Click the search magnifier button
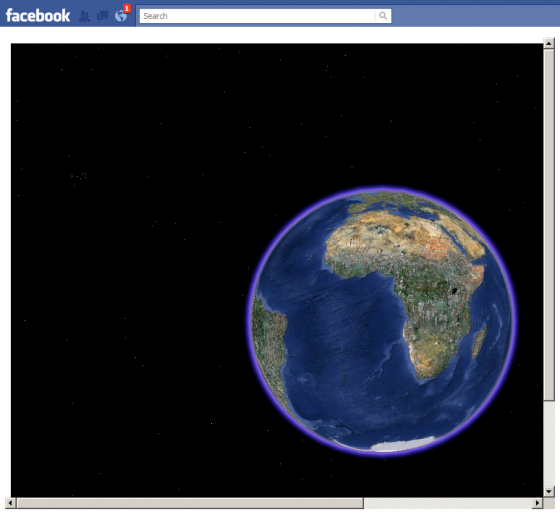Viewport: 560px width, 512px height. [x=383, y=16]
